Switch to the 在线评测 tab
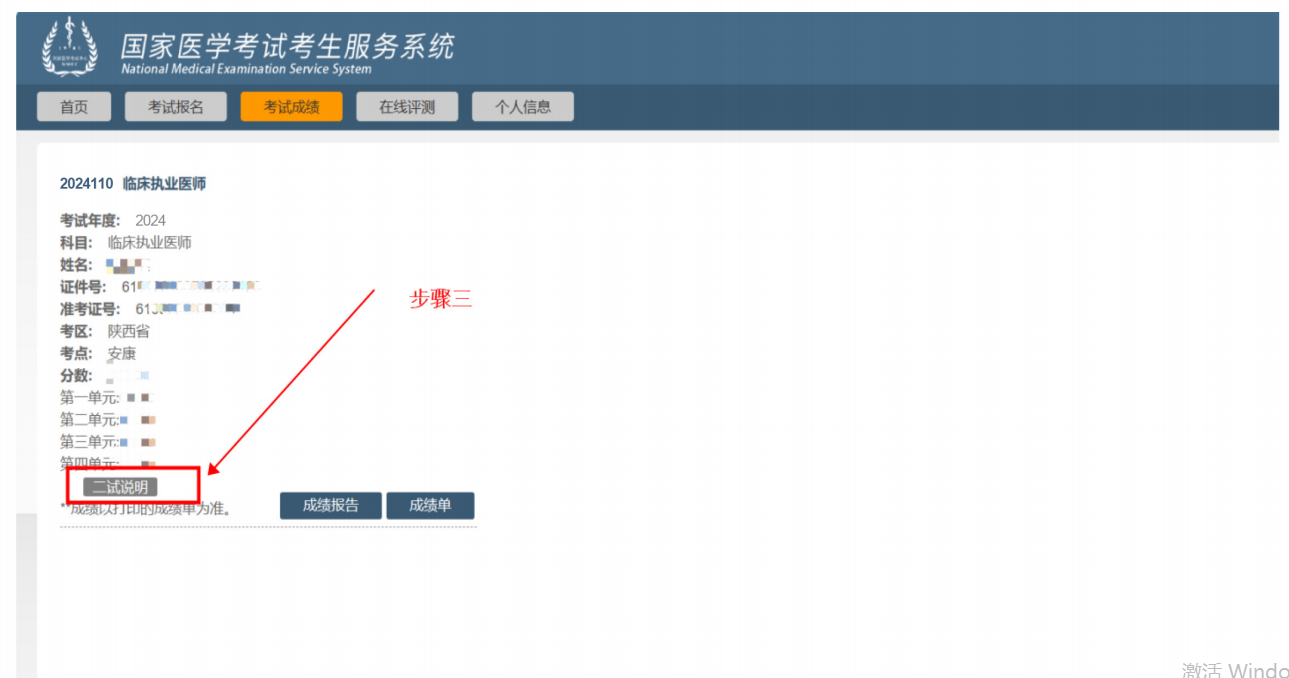 [407, 107]
